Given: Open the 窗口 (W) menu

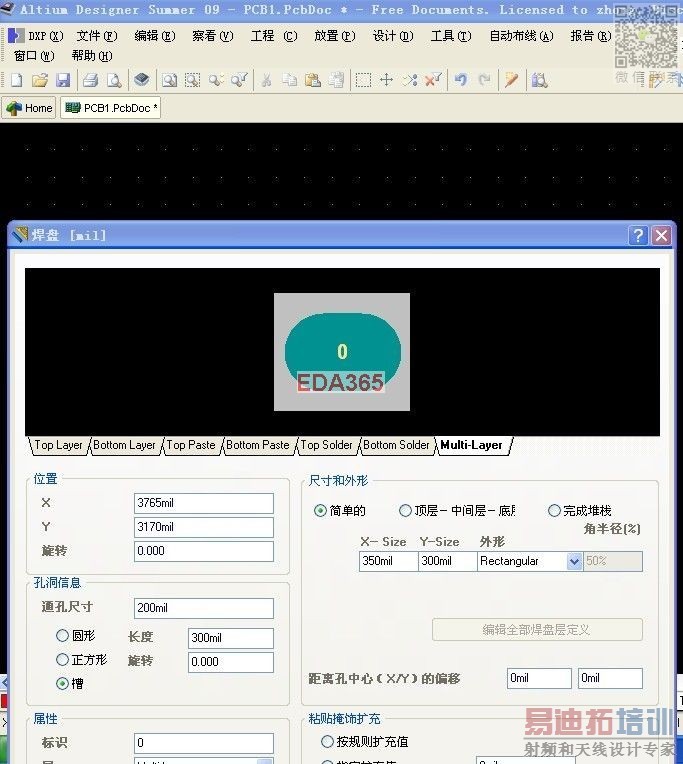Looking at the screenshot, I should point(34,56).
